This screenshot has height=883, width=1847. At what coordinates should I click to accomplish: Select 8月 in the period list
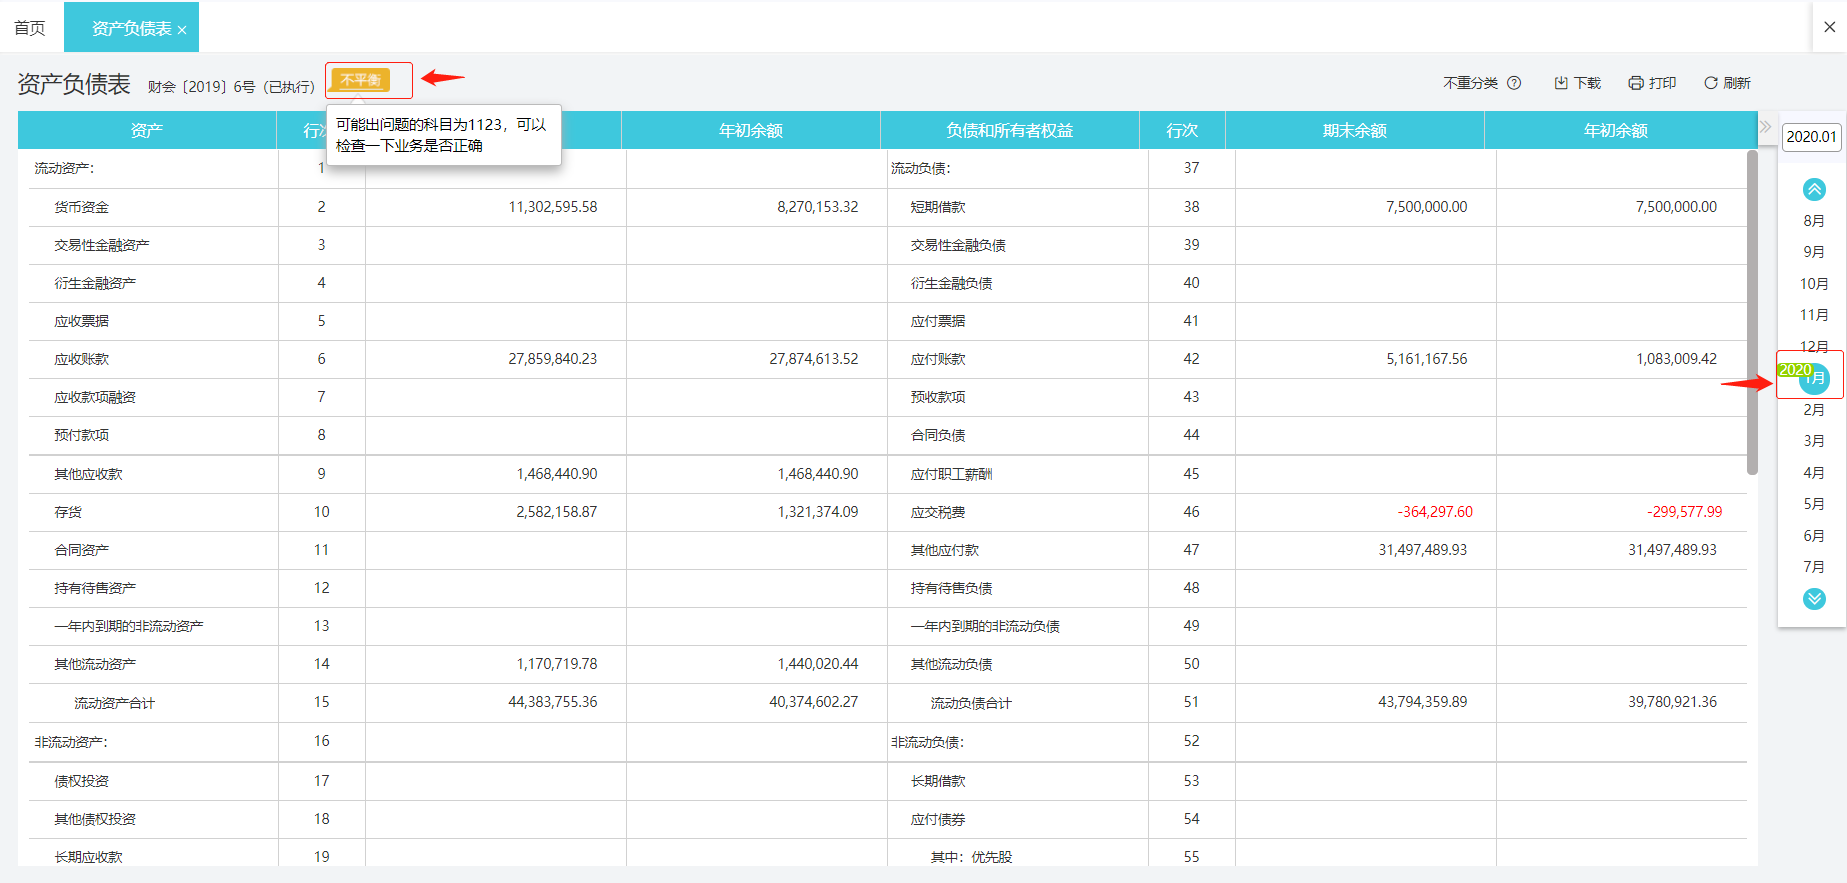(x=1814, y=221)
